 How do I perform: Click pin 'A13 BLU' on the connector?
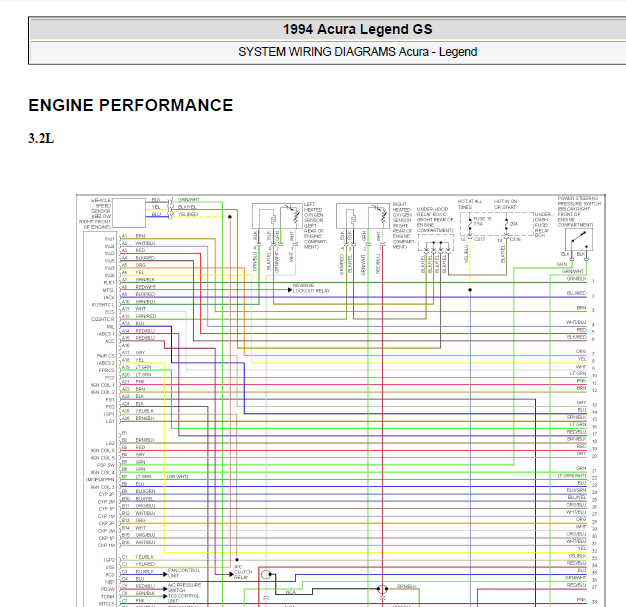(x=133, y=323)
